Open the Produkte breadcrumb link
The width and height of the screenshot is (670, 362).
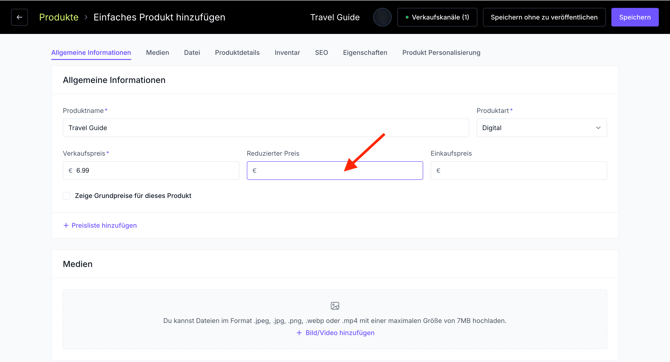coord(59,18)
